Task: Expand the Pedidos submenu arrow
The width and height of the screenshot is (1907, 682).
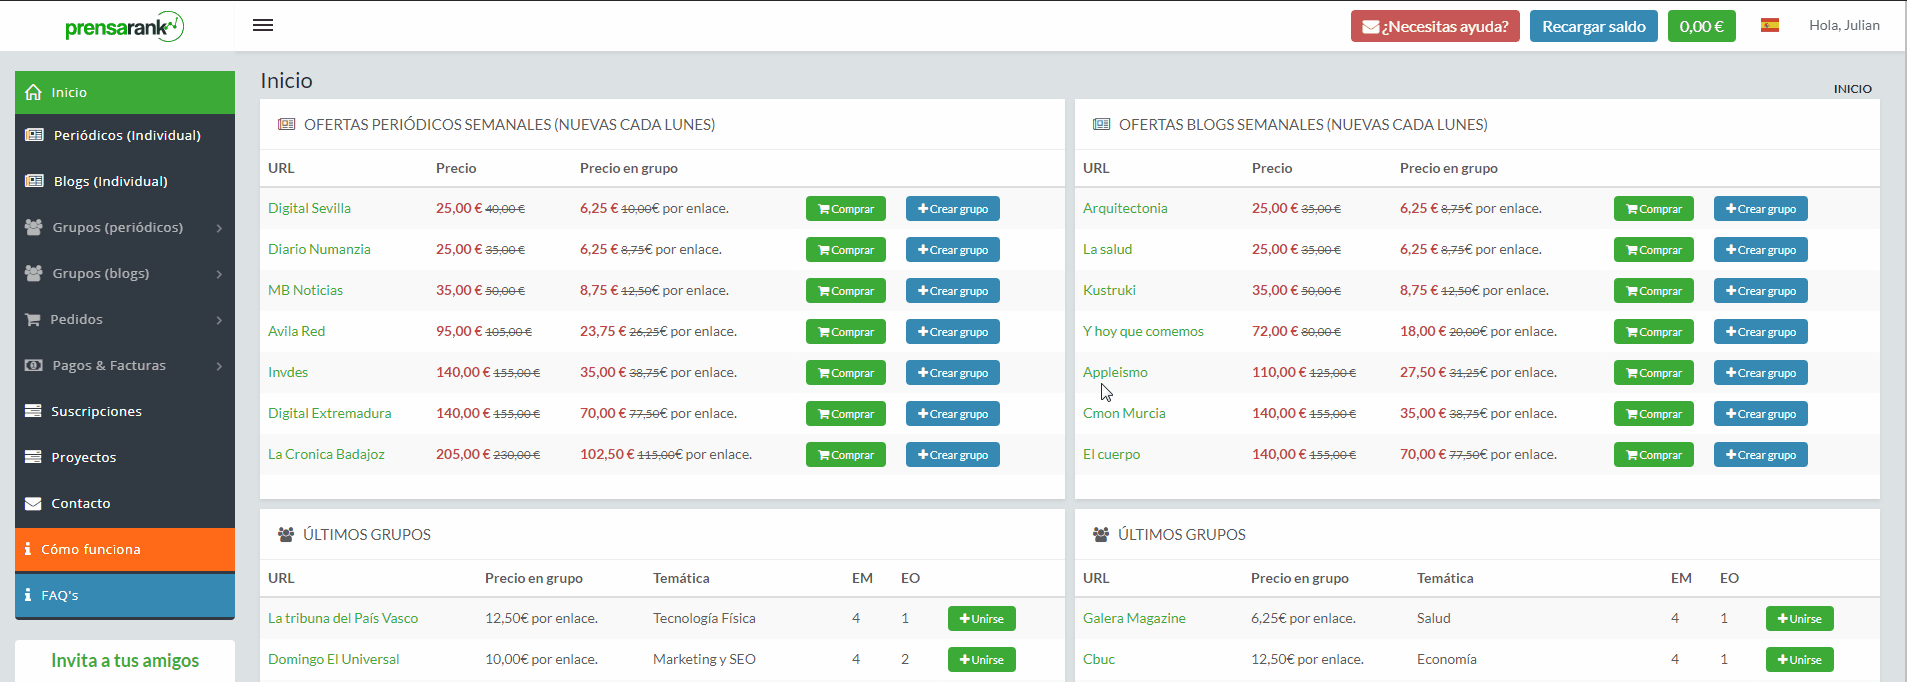Action: click(219, 320)
